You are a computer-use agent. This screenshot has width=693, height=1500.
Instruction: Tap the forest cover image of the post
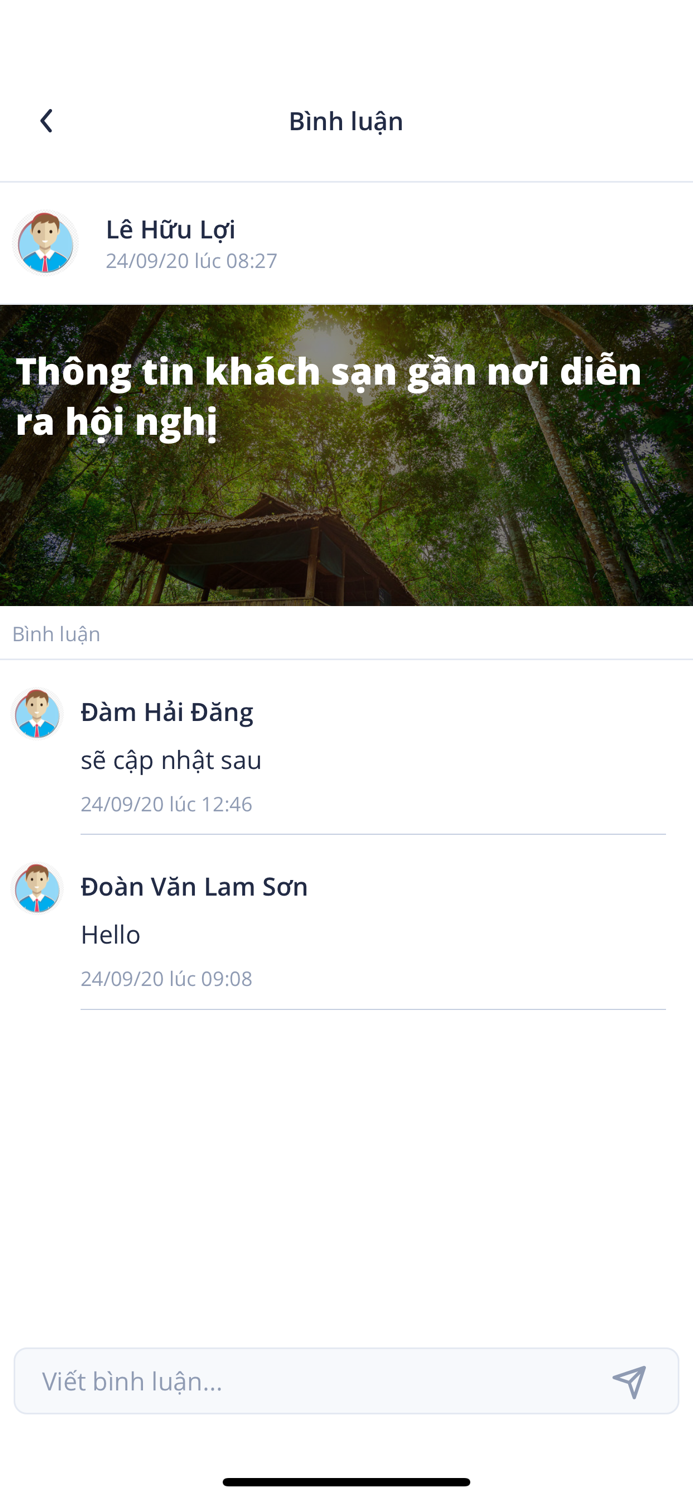tap(346, 530)
